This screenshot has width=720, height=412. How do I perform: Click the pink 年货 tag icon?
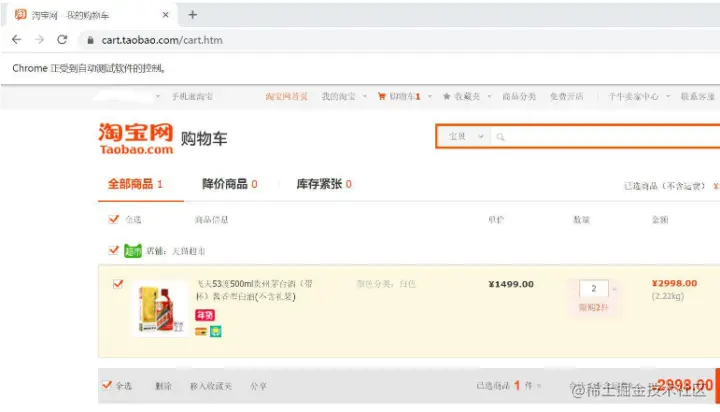click(x=205, y=315)
